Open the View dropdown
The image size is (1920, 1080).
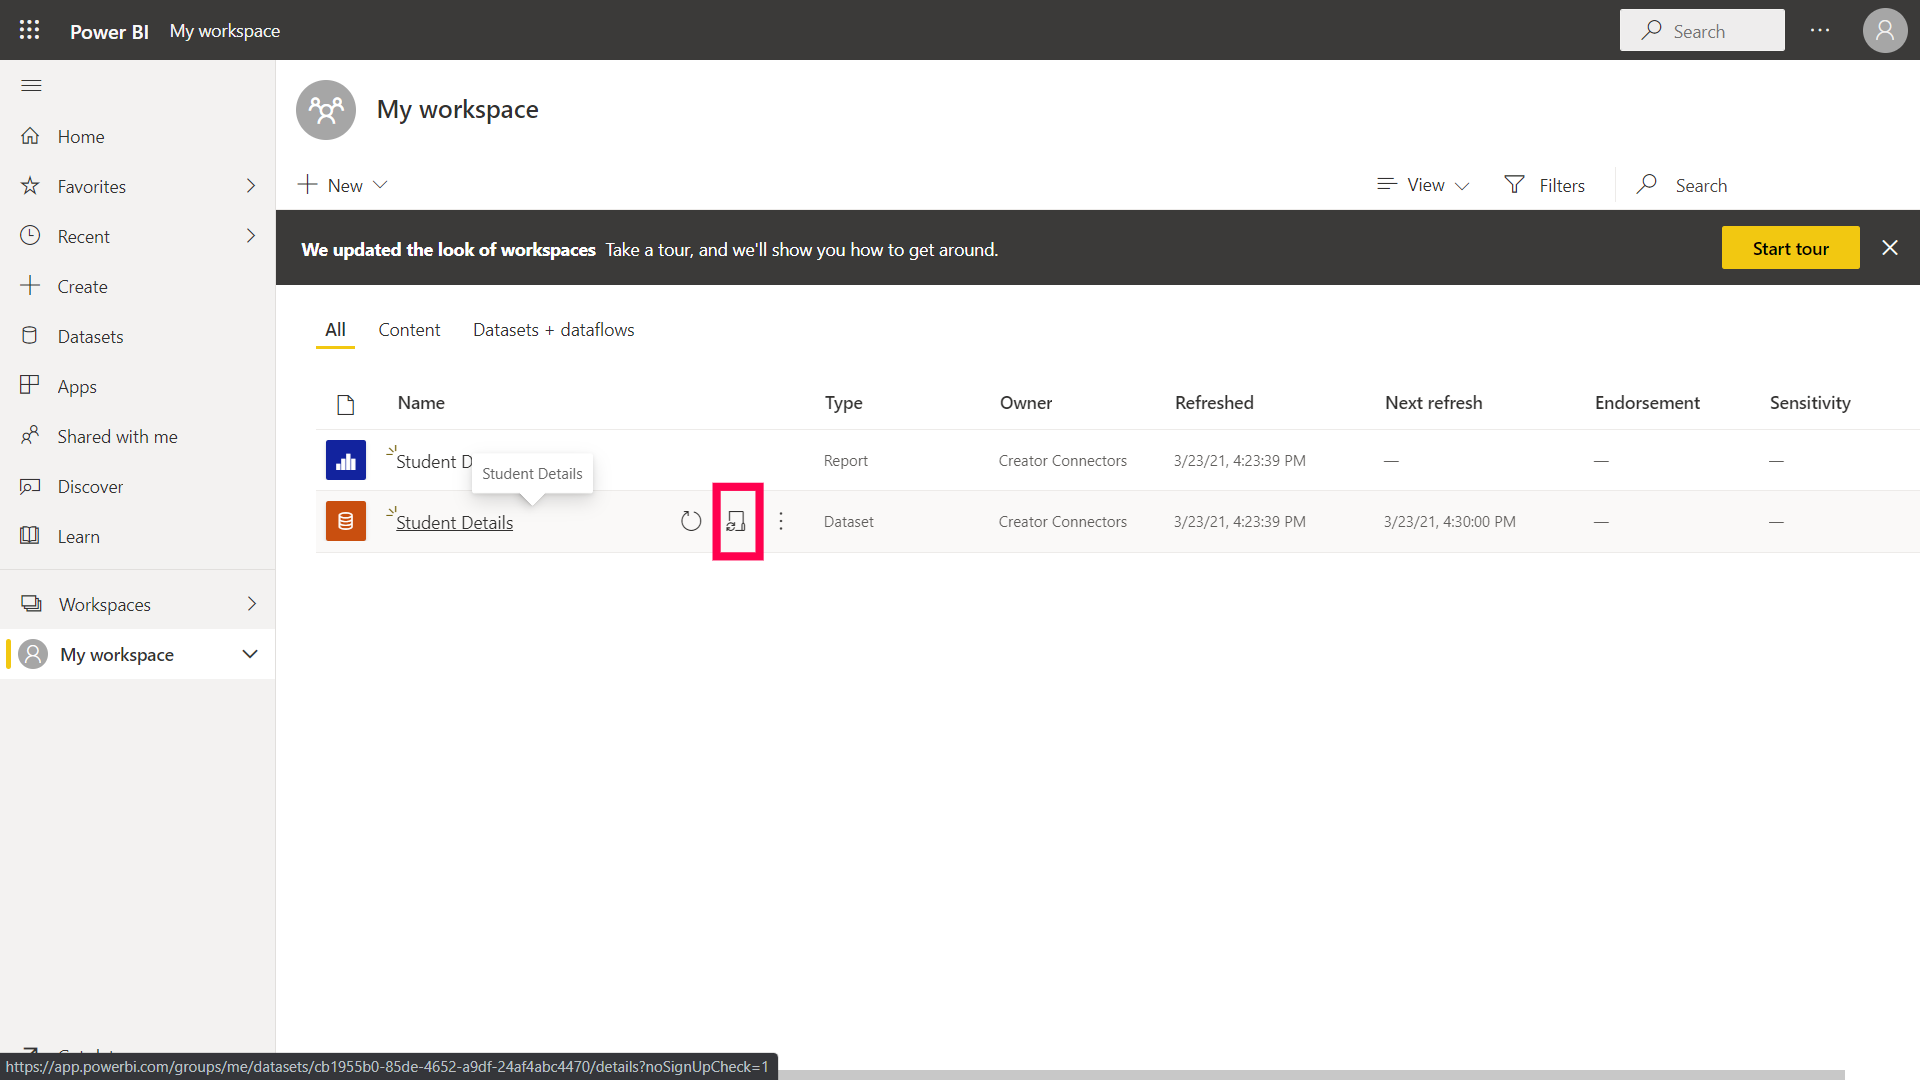[1424, 185]
